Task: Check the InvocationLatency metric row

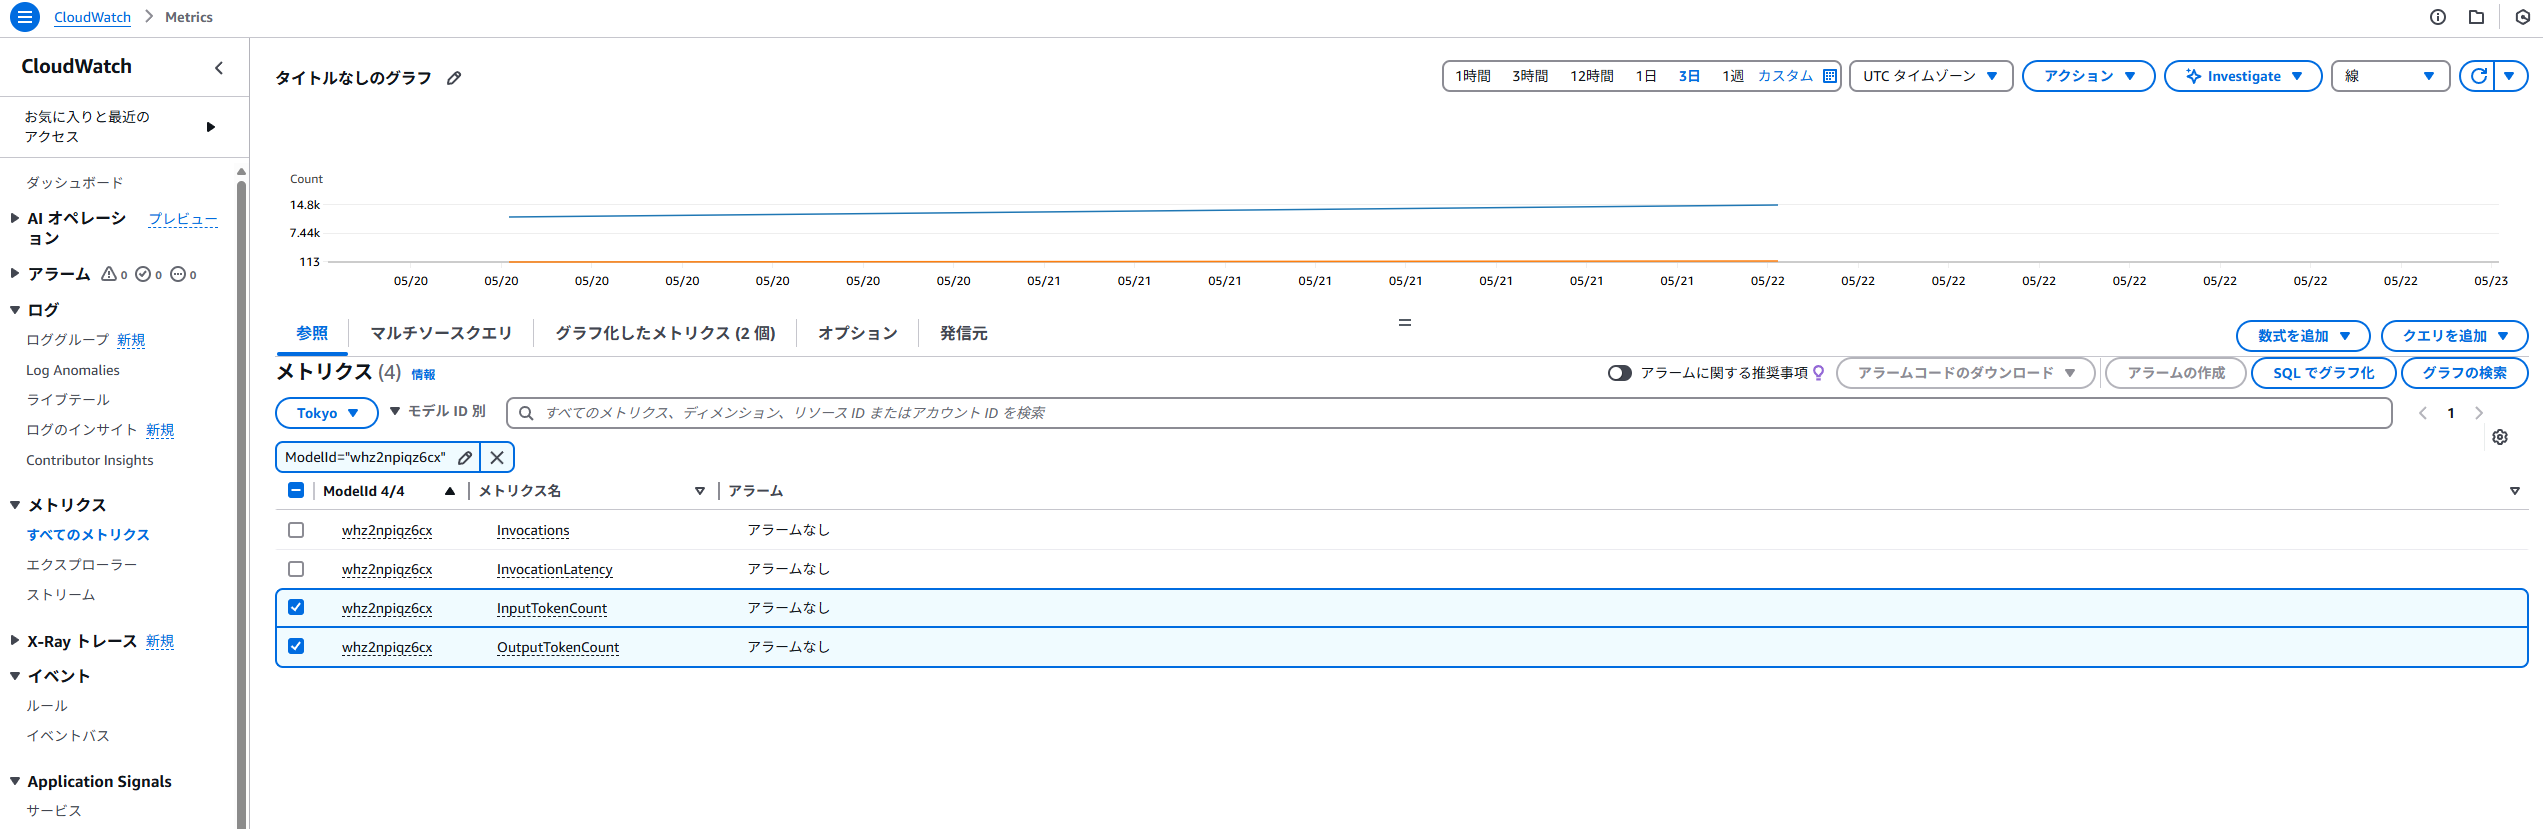Action: (x=296, y=569)
